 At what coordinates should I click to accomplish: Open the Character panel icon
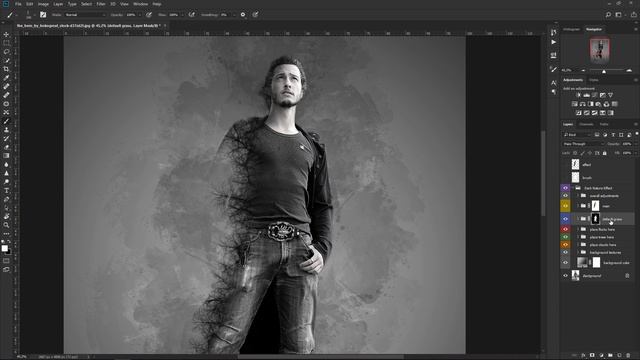click(x=553, y=83)
